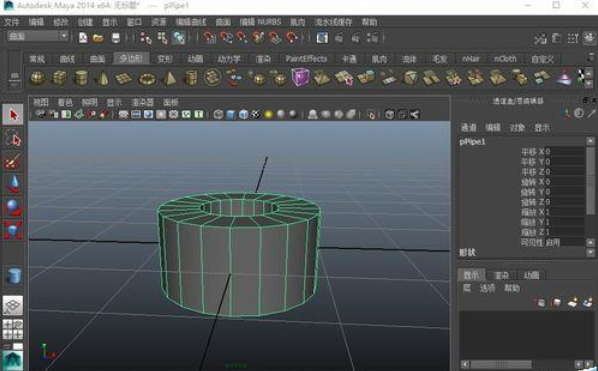Open scene with the folder icon
Screen dimensions: 598x371
(x=98, y=38)
